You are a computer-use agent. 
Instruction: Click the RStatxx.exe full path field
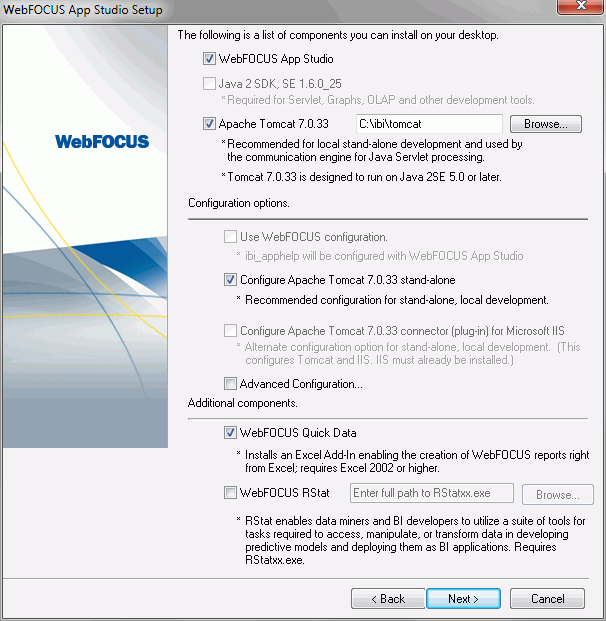coord(432,493)
